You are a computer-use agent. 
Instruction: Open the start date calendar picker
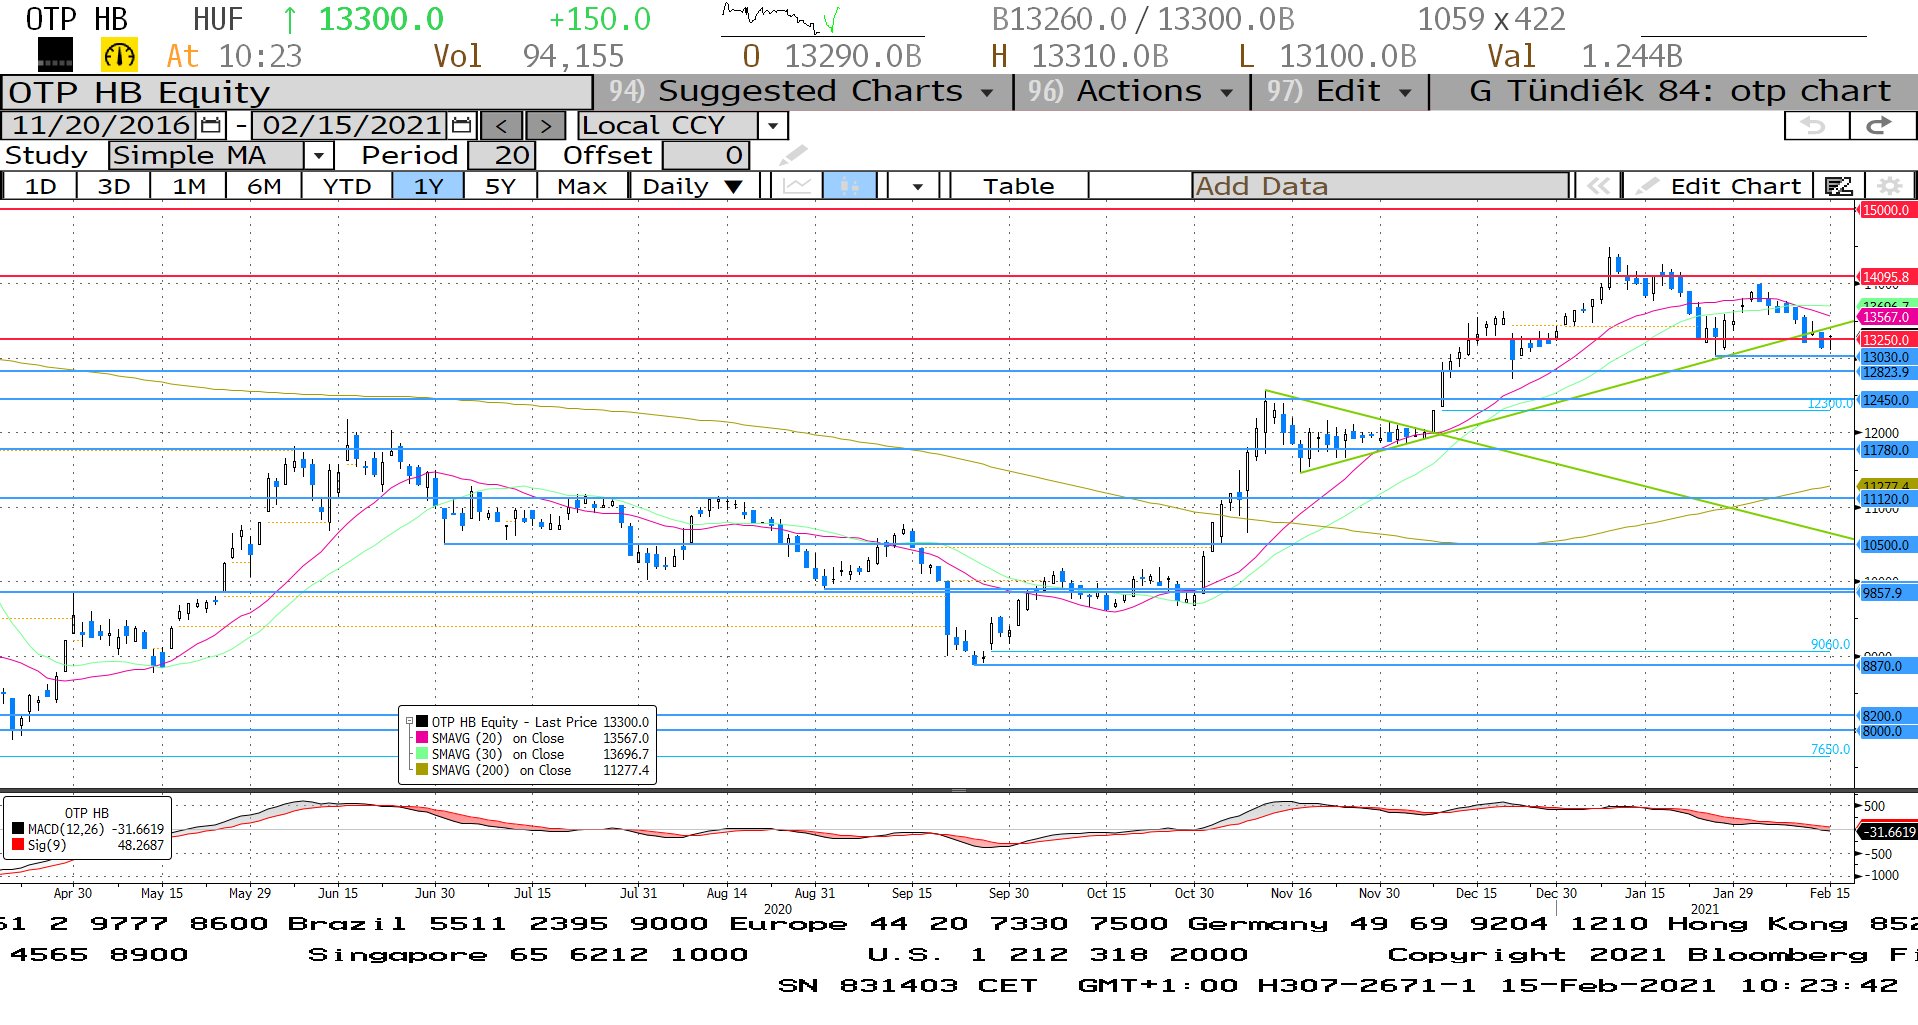[x=211, y=125]
